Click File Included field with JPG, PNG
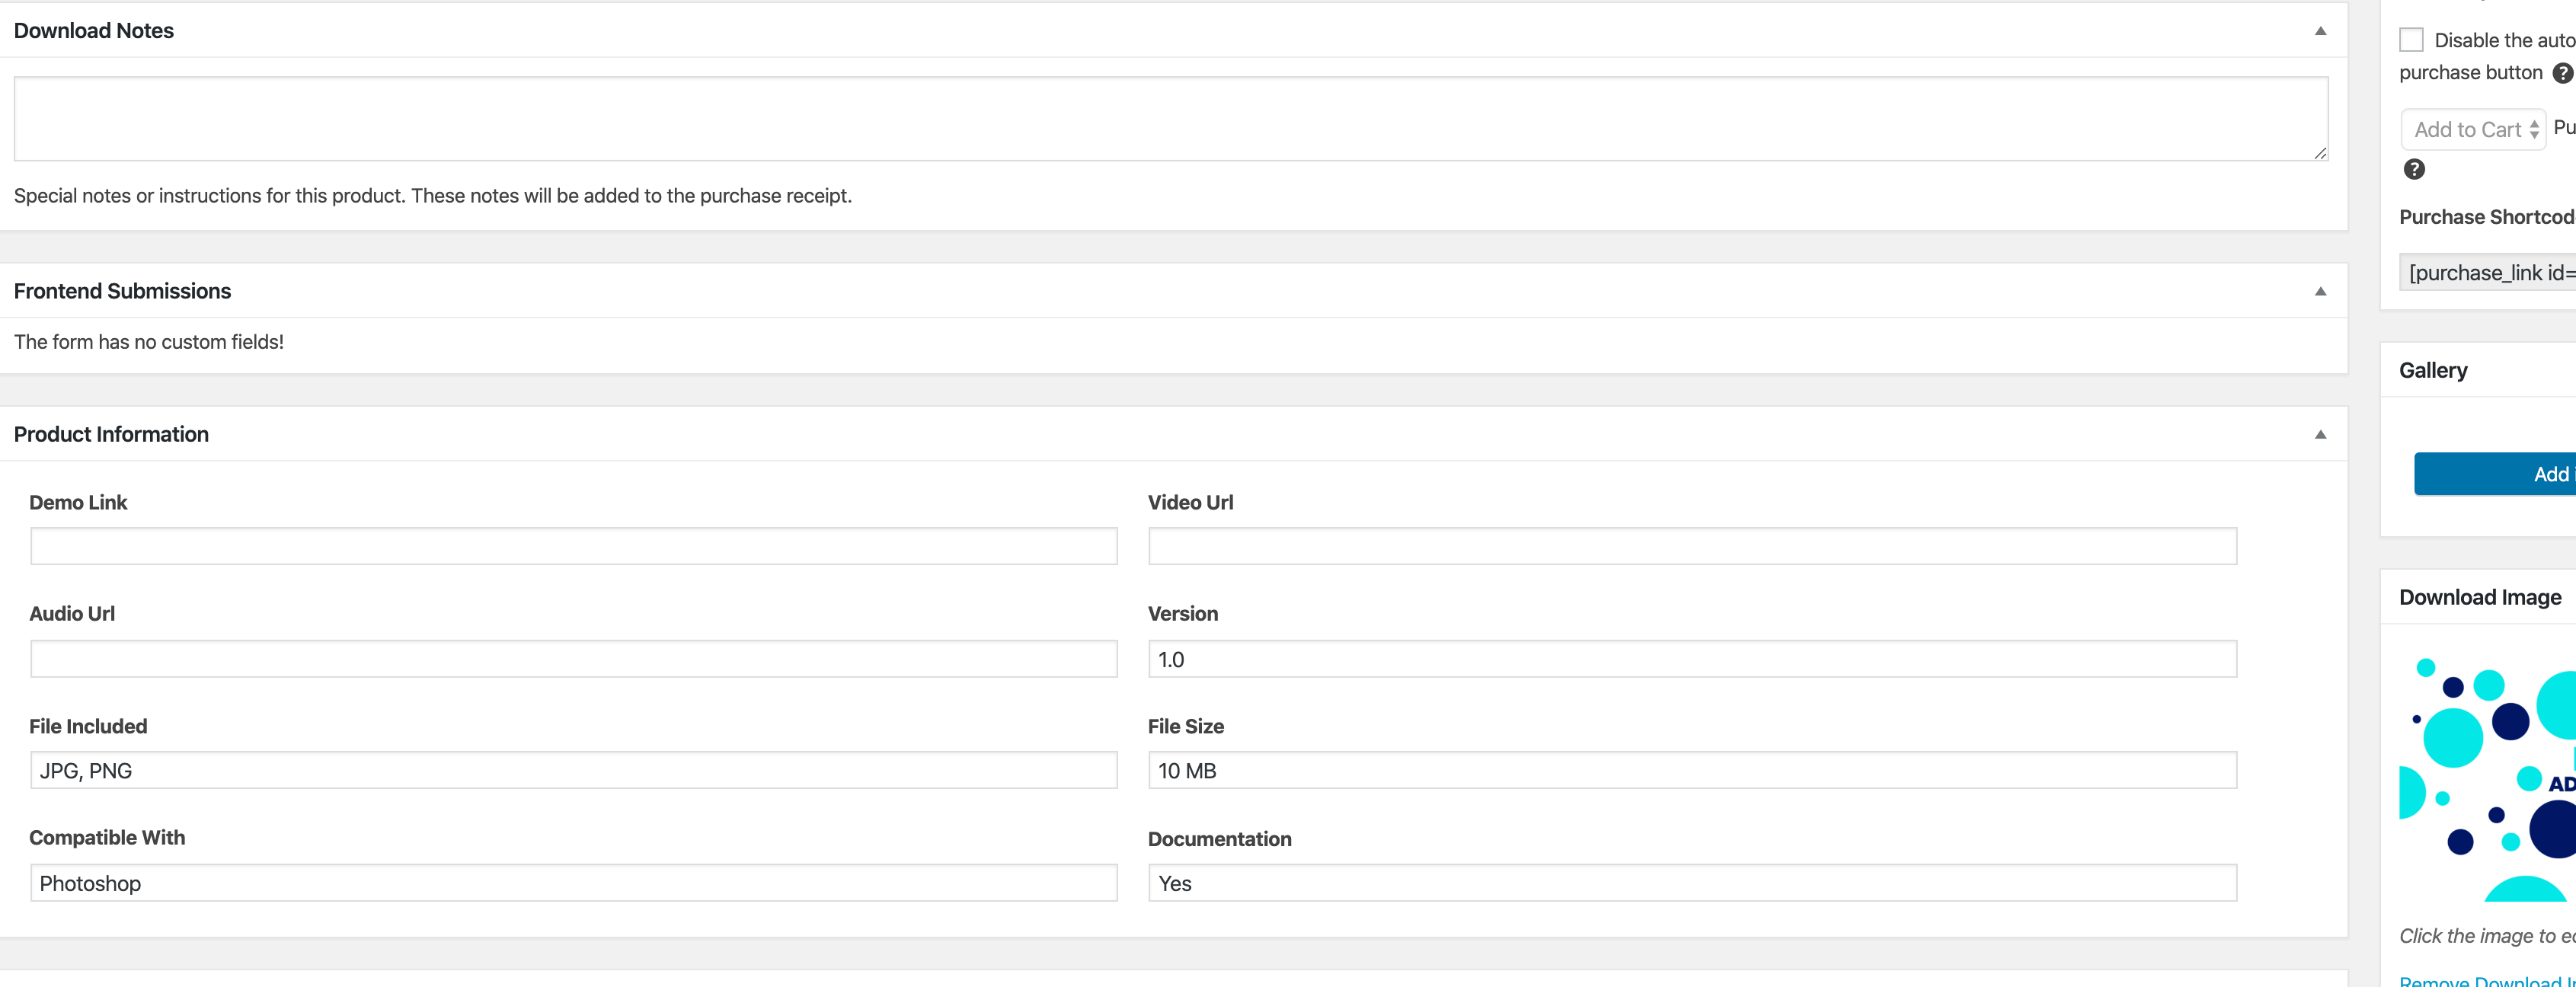This screenshot has height=987, width=2576. 573,771
